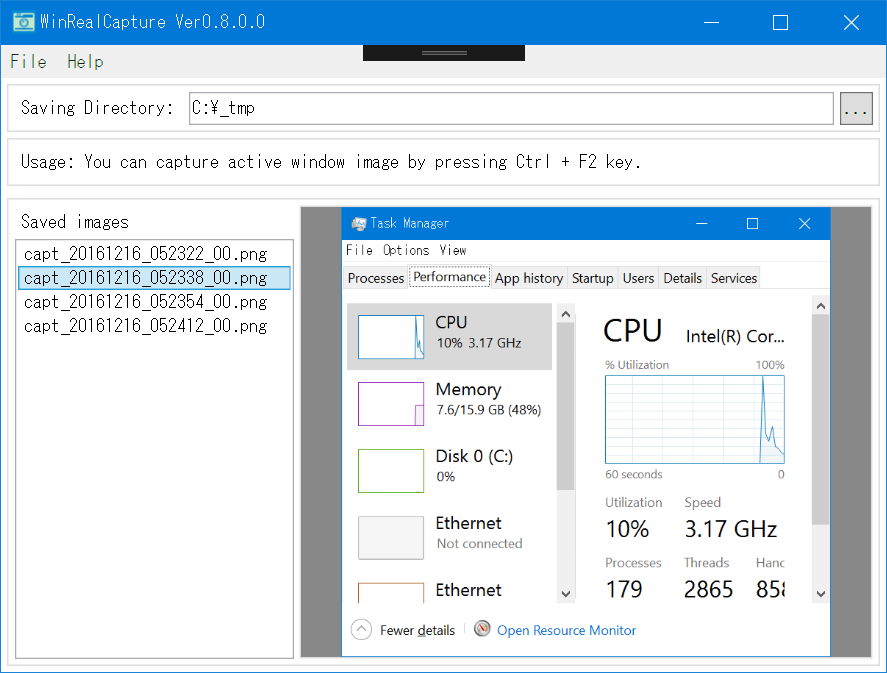Image resolution: width=887 pixels, height=673 pixels.
Task: Switch to the App history tab
Action: (529, 278)
